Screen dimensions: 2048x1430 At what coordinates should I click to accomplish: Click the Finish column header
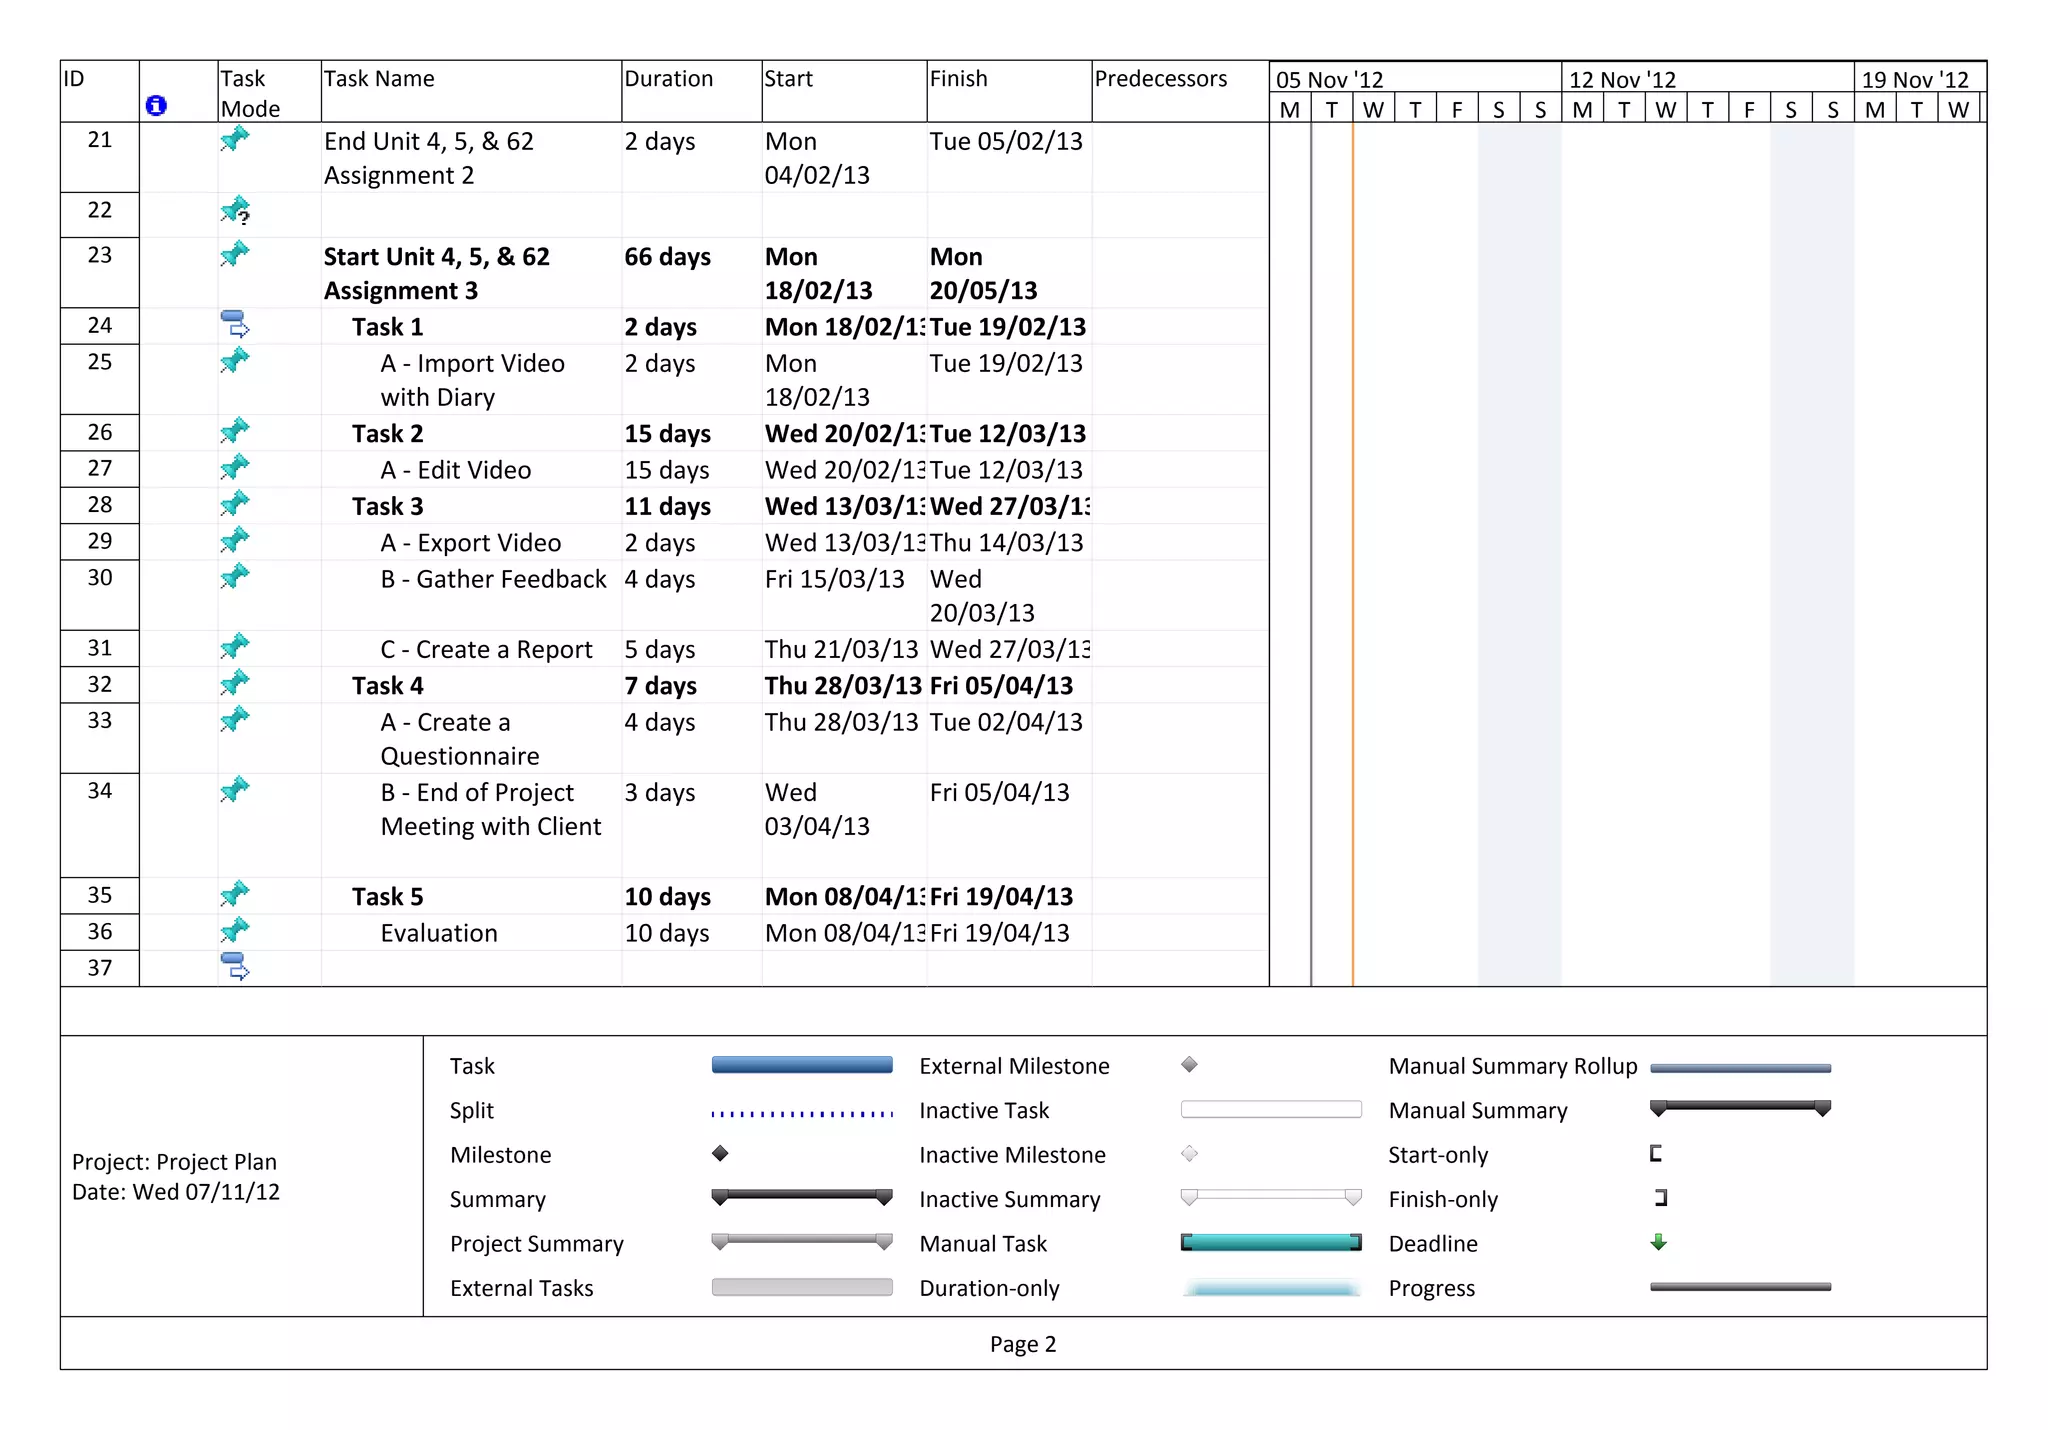pos(1009,91)
